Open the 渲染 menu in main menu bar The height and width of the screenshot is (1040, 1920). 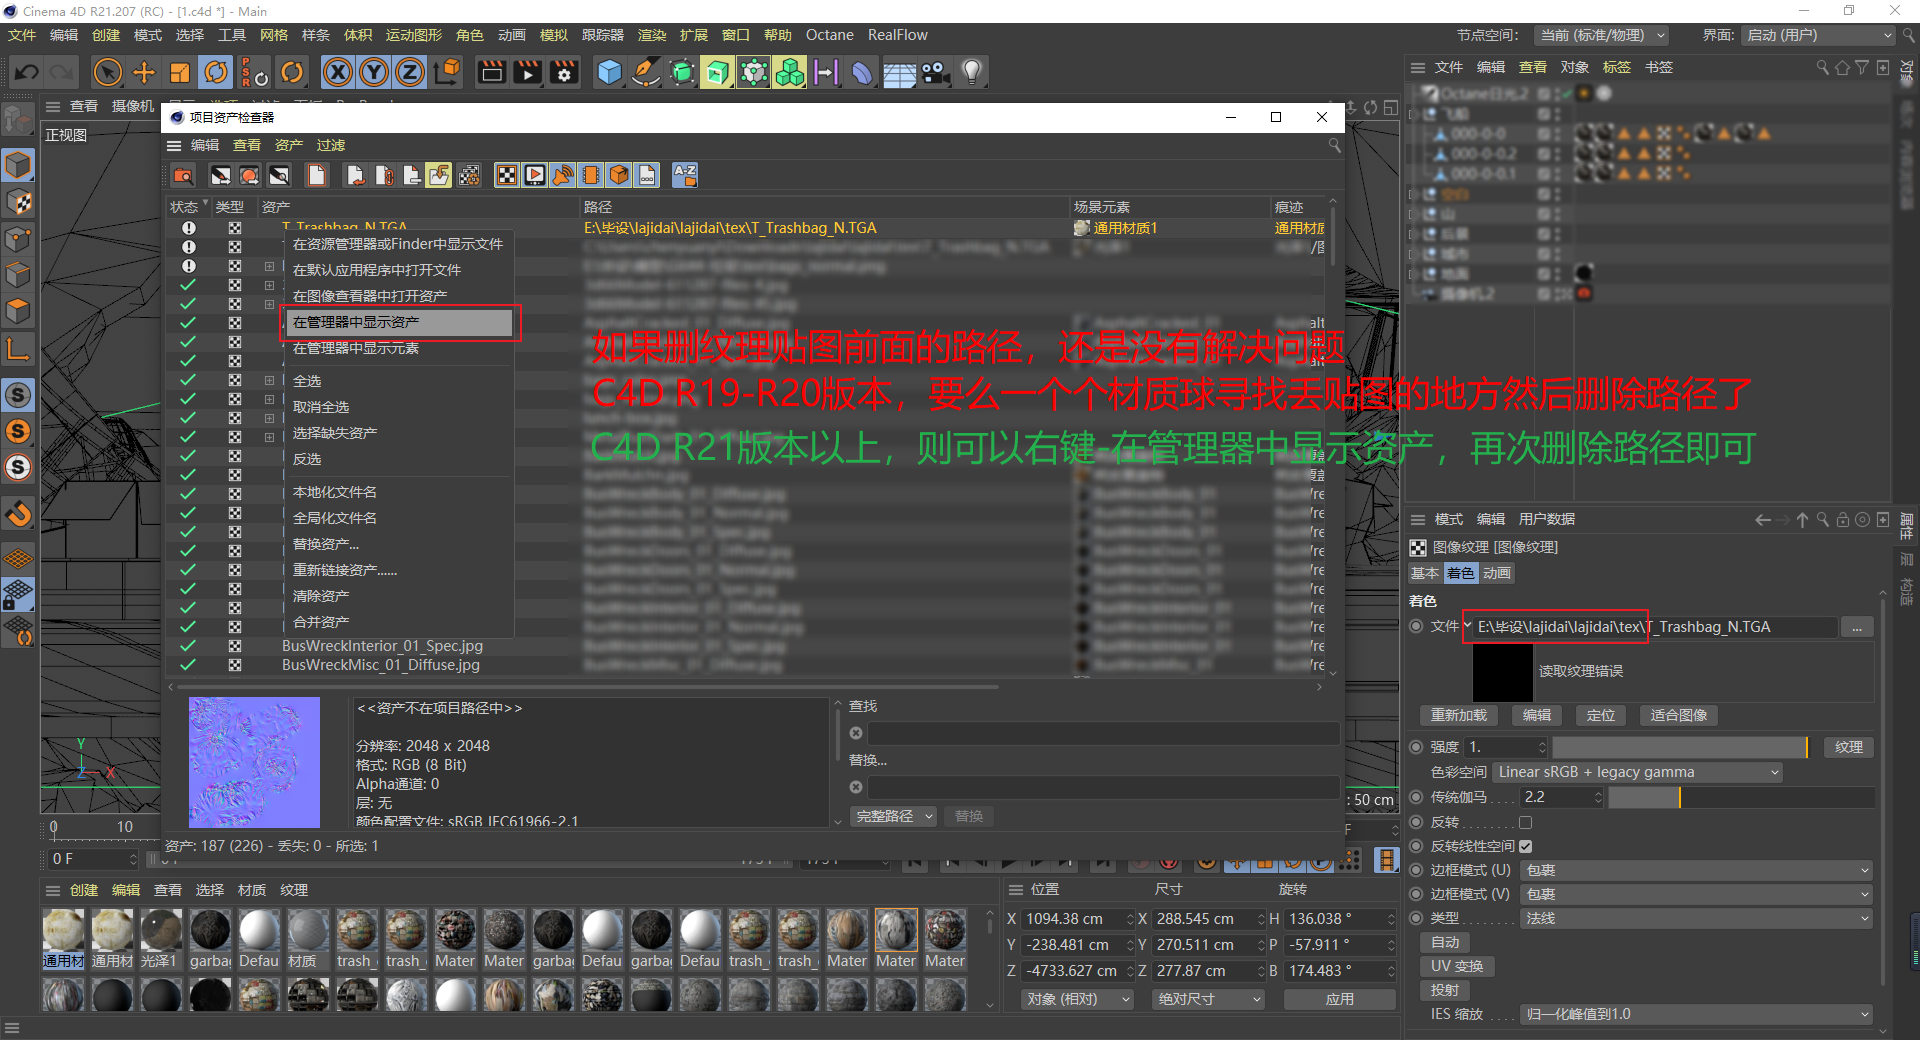(652, 35)
